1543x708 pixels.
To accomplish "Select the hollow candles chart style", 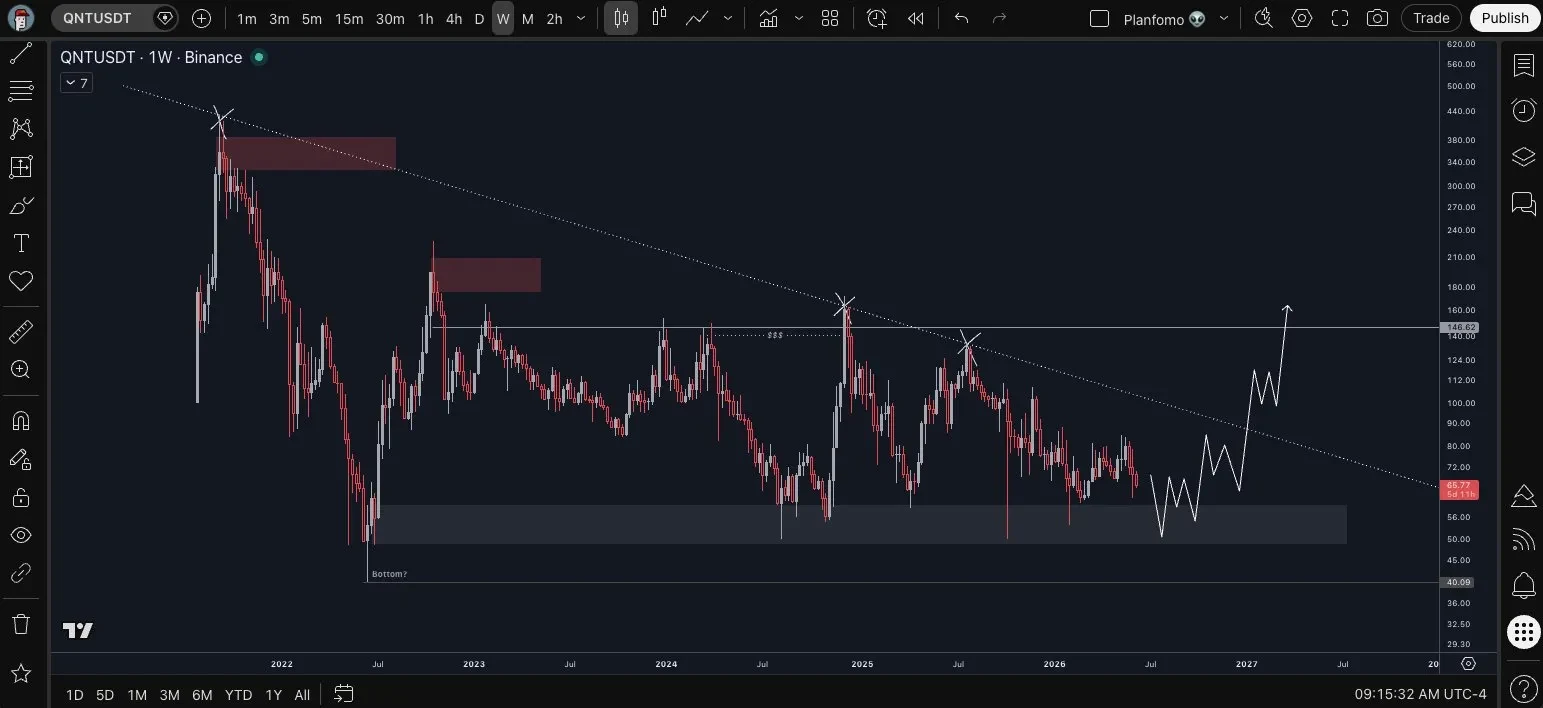I will (659, 18).
